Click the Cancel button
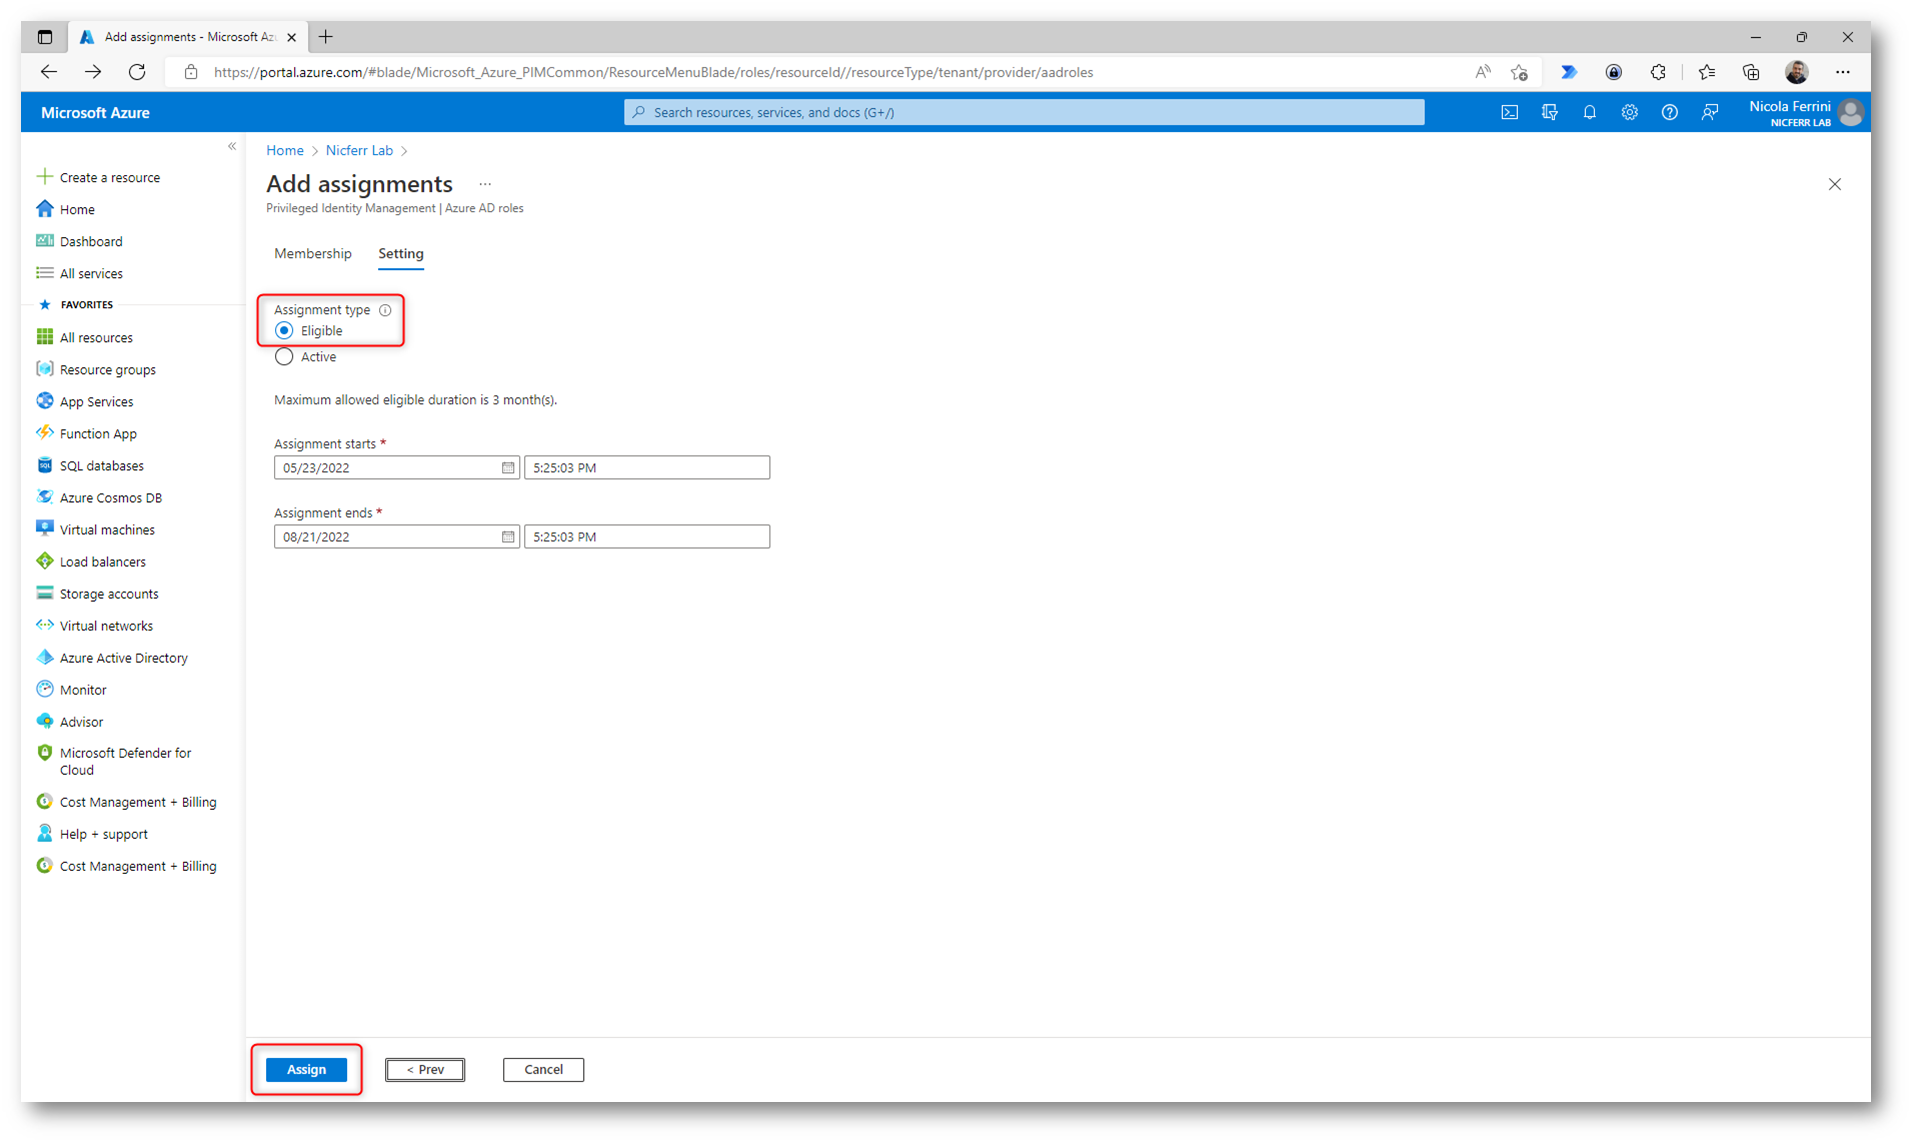1913x1144 pixels. [x=543, y=1069]
